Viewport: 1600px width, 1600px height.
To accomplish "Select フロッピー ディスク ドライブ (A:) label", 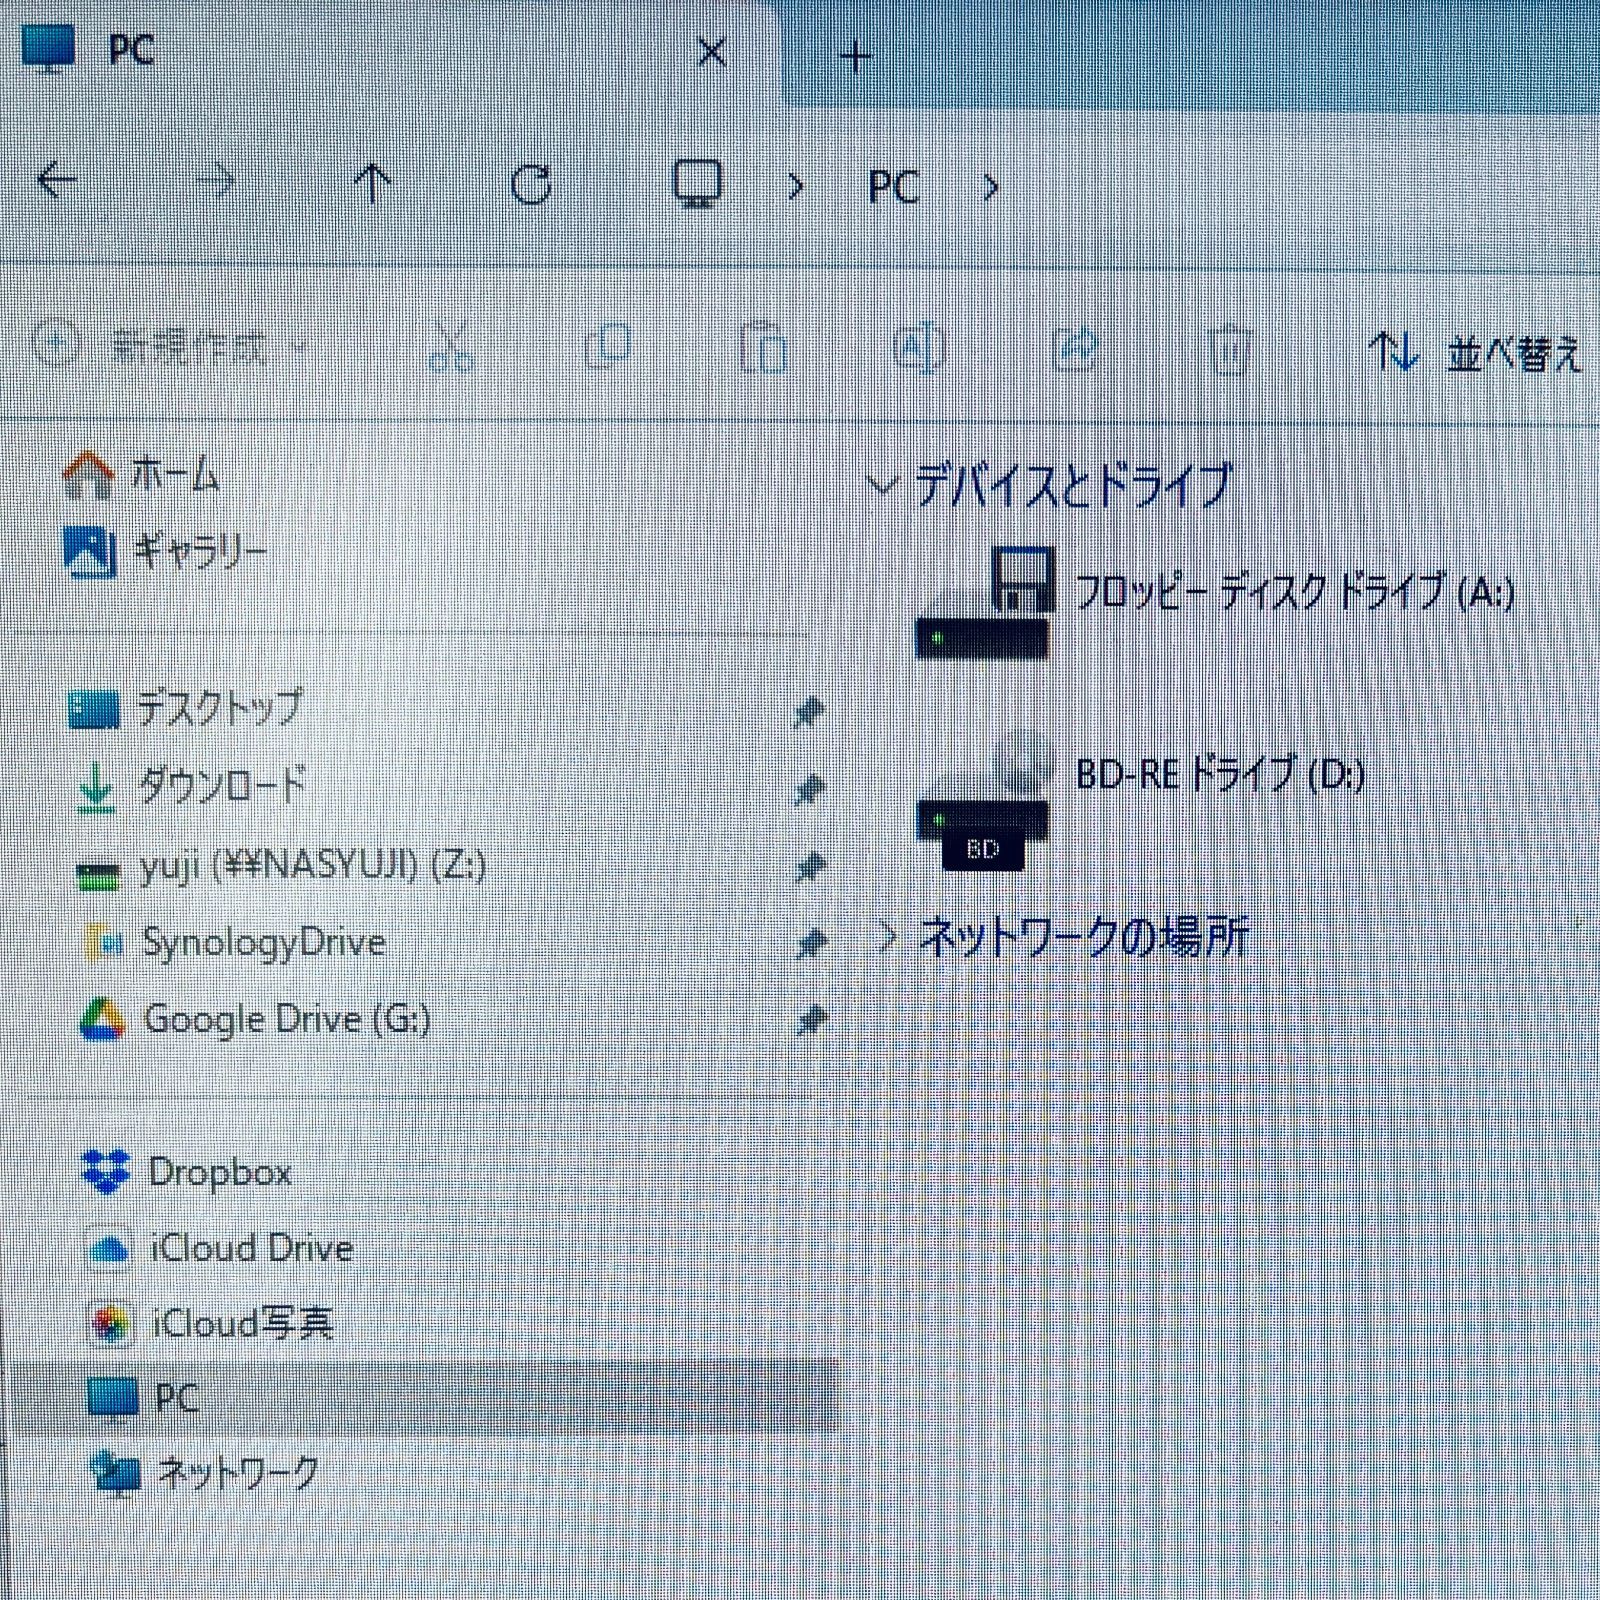I will click(1294, 593).
